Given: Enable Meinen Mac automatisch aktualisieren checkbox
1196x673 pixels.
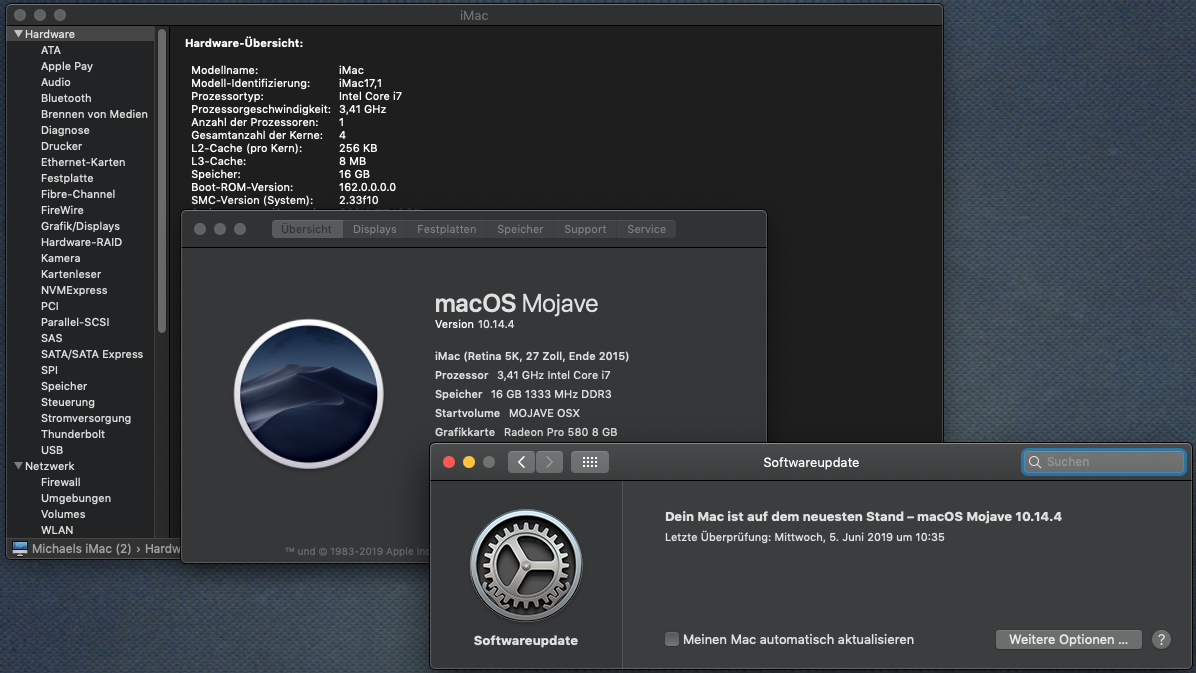Looking at the screenshot, I should point(671,639).
